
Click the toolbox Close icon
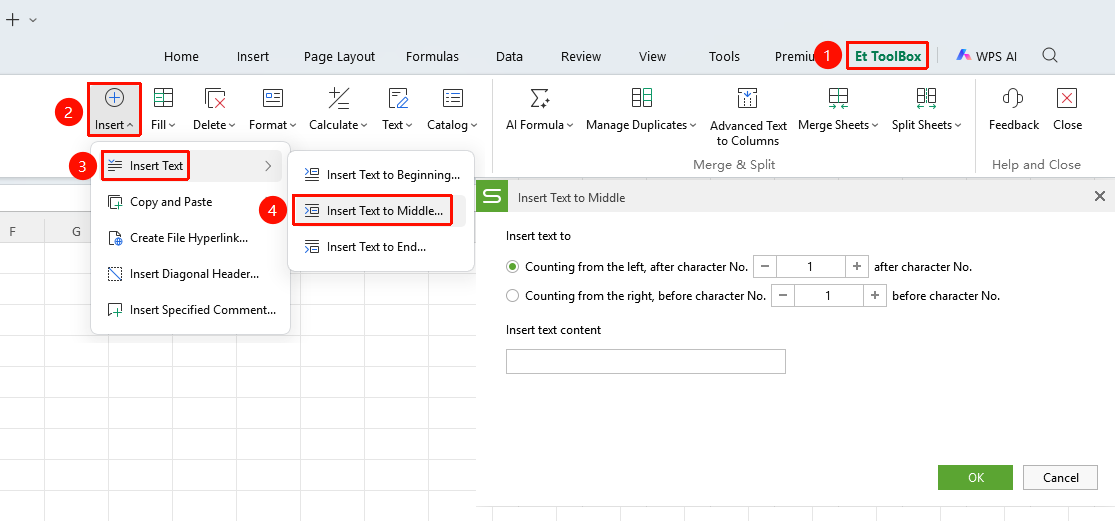pos(1067,98)
